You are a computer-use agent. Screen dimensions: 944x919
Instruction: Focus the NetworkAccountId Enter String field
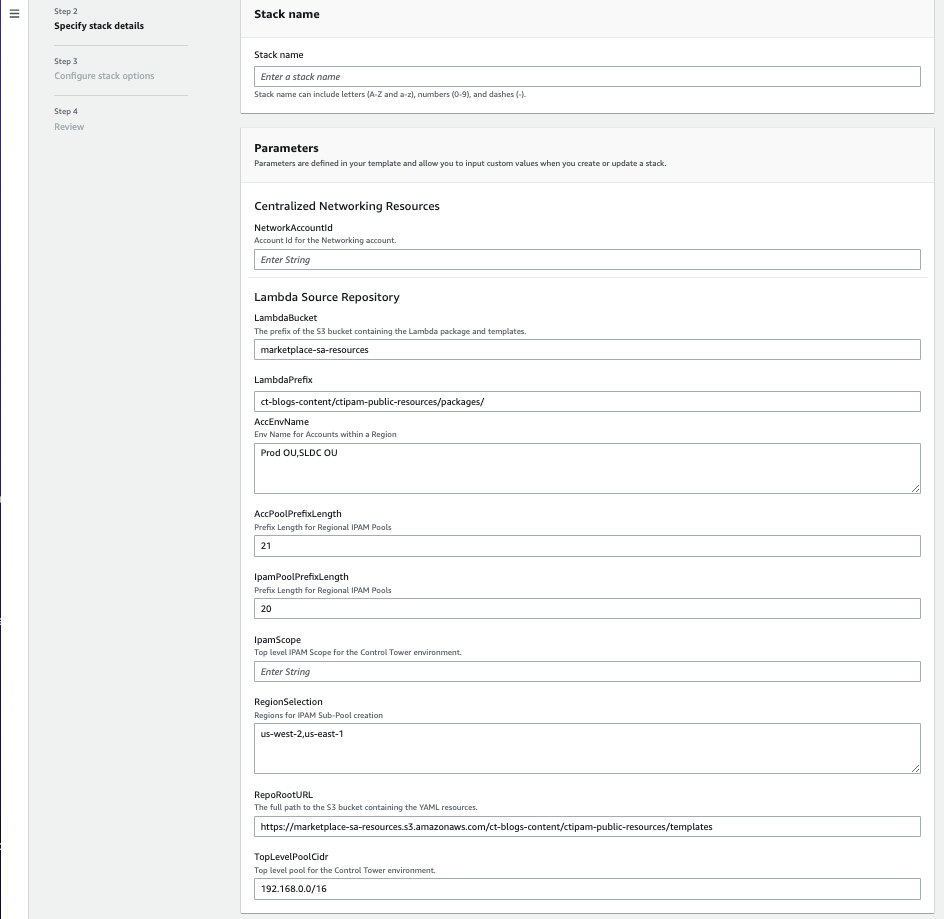(587, 259)
